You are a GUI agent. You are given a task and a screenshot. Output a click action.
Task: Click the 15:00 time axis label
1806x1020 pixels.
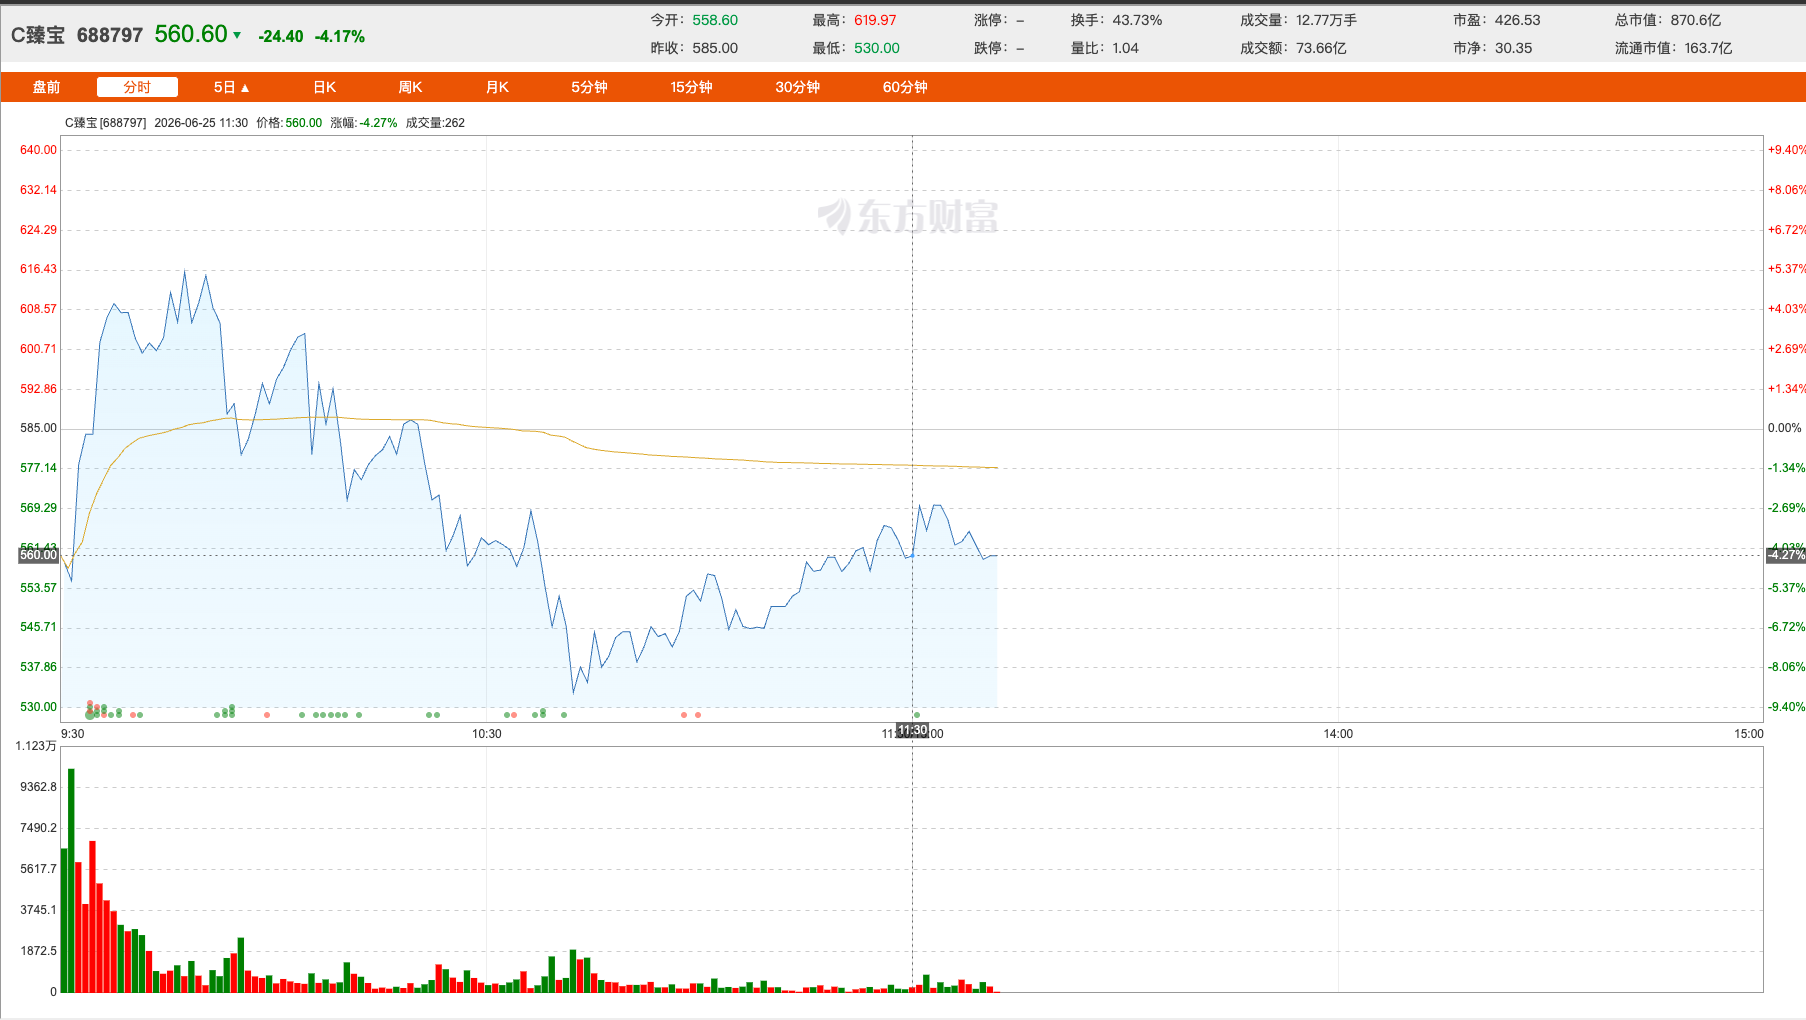coord(1749,734)
